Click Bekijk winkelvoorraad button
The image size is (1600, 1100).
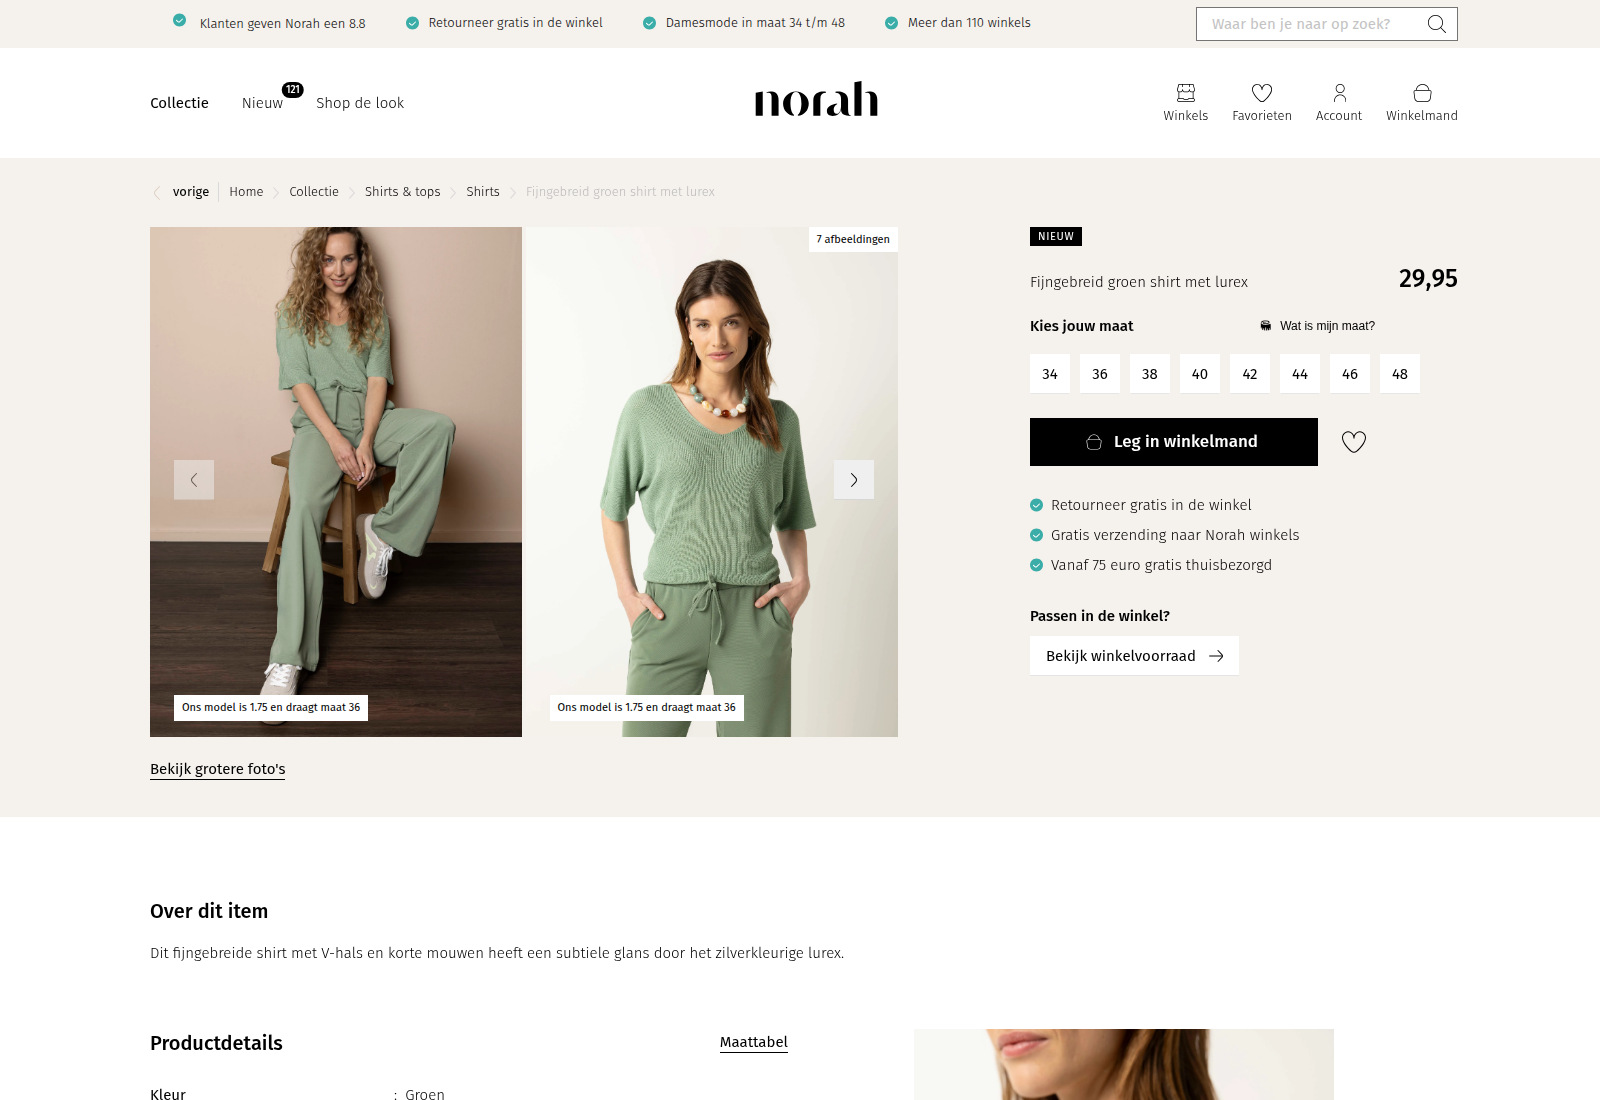(1134, 656)
